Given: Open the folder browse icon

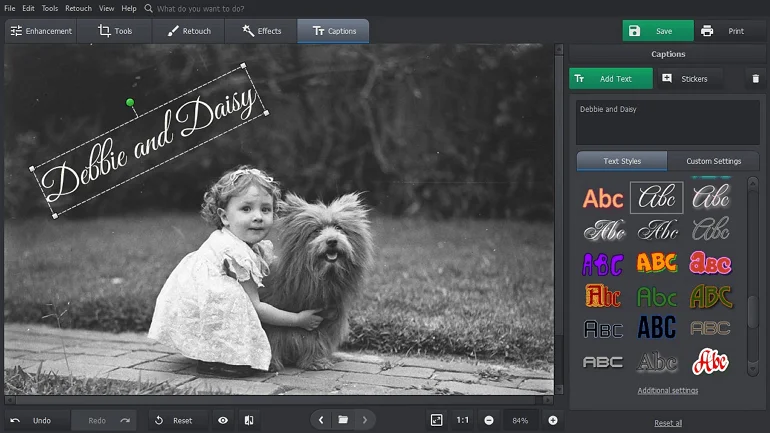Looking at the screenshot, I should coord(343,420).
